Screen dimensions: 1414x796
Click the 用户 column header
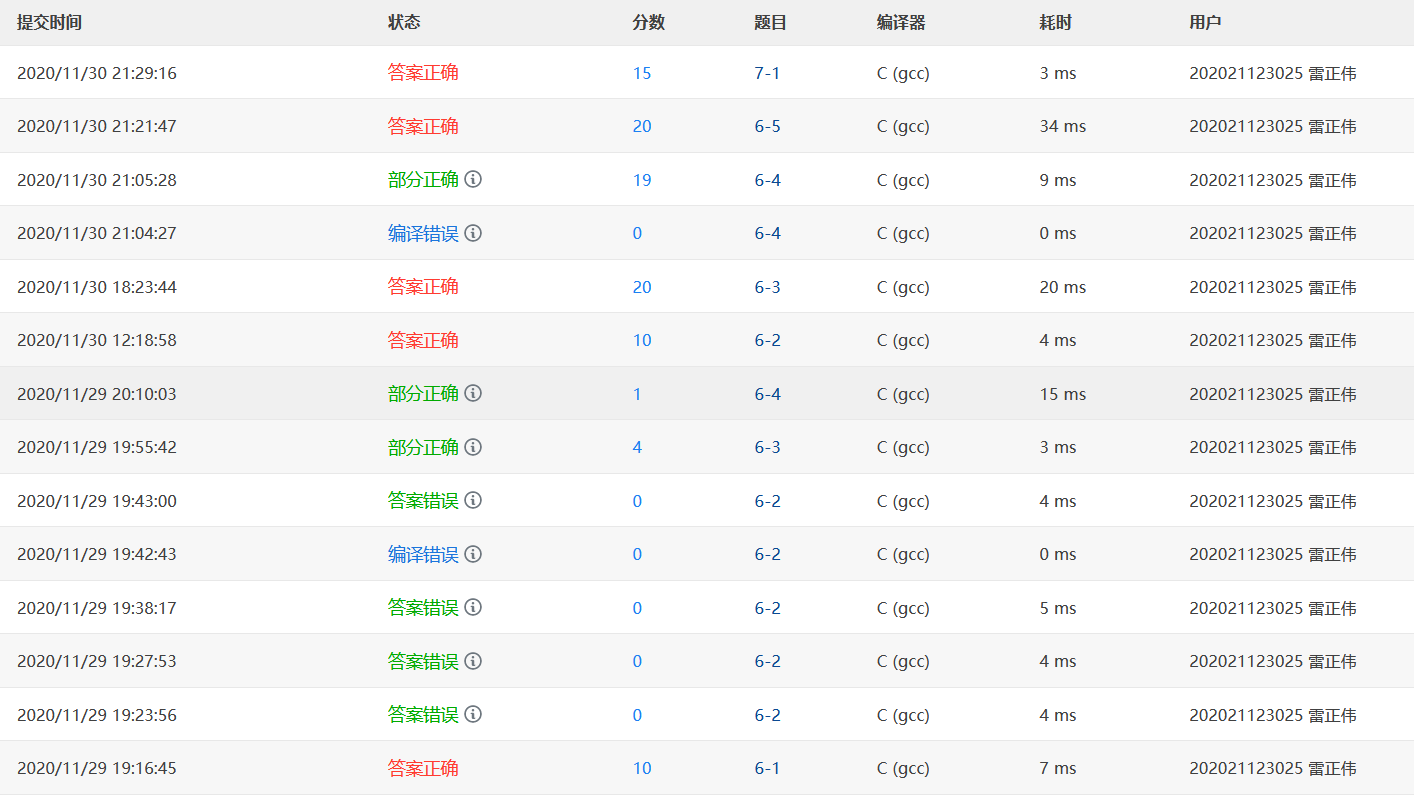pyautogui.click(x=1205, y=22)
